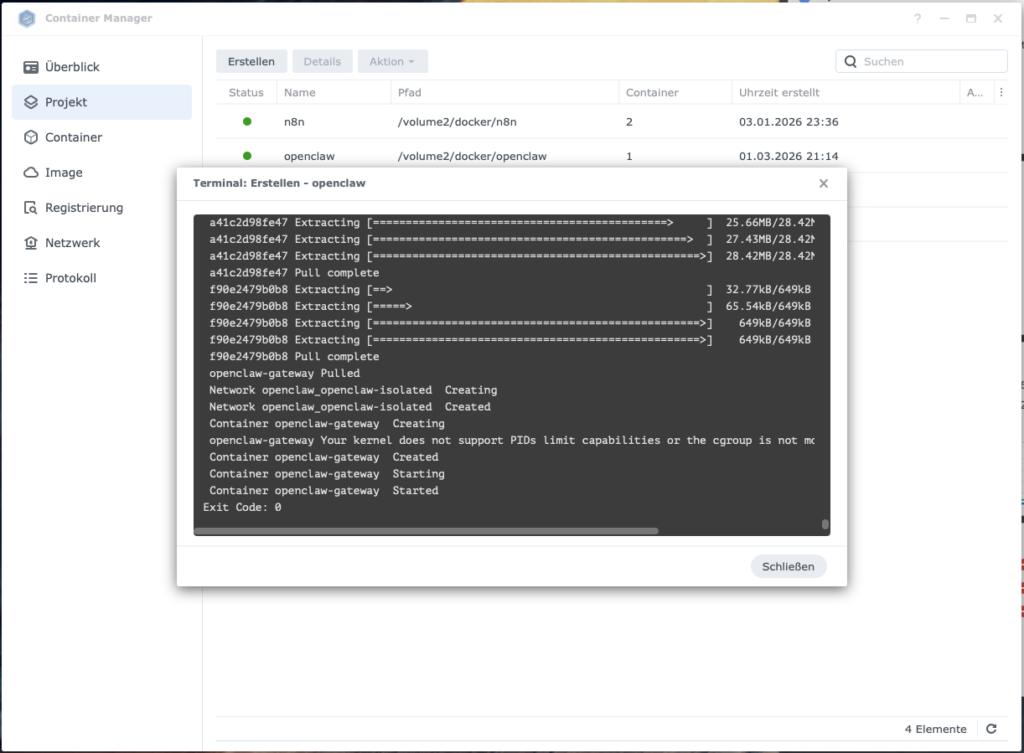Sort by the Uhrzeit erstellt column header
Screen dimensions: 1024x753
tap(779, 92)
